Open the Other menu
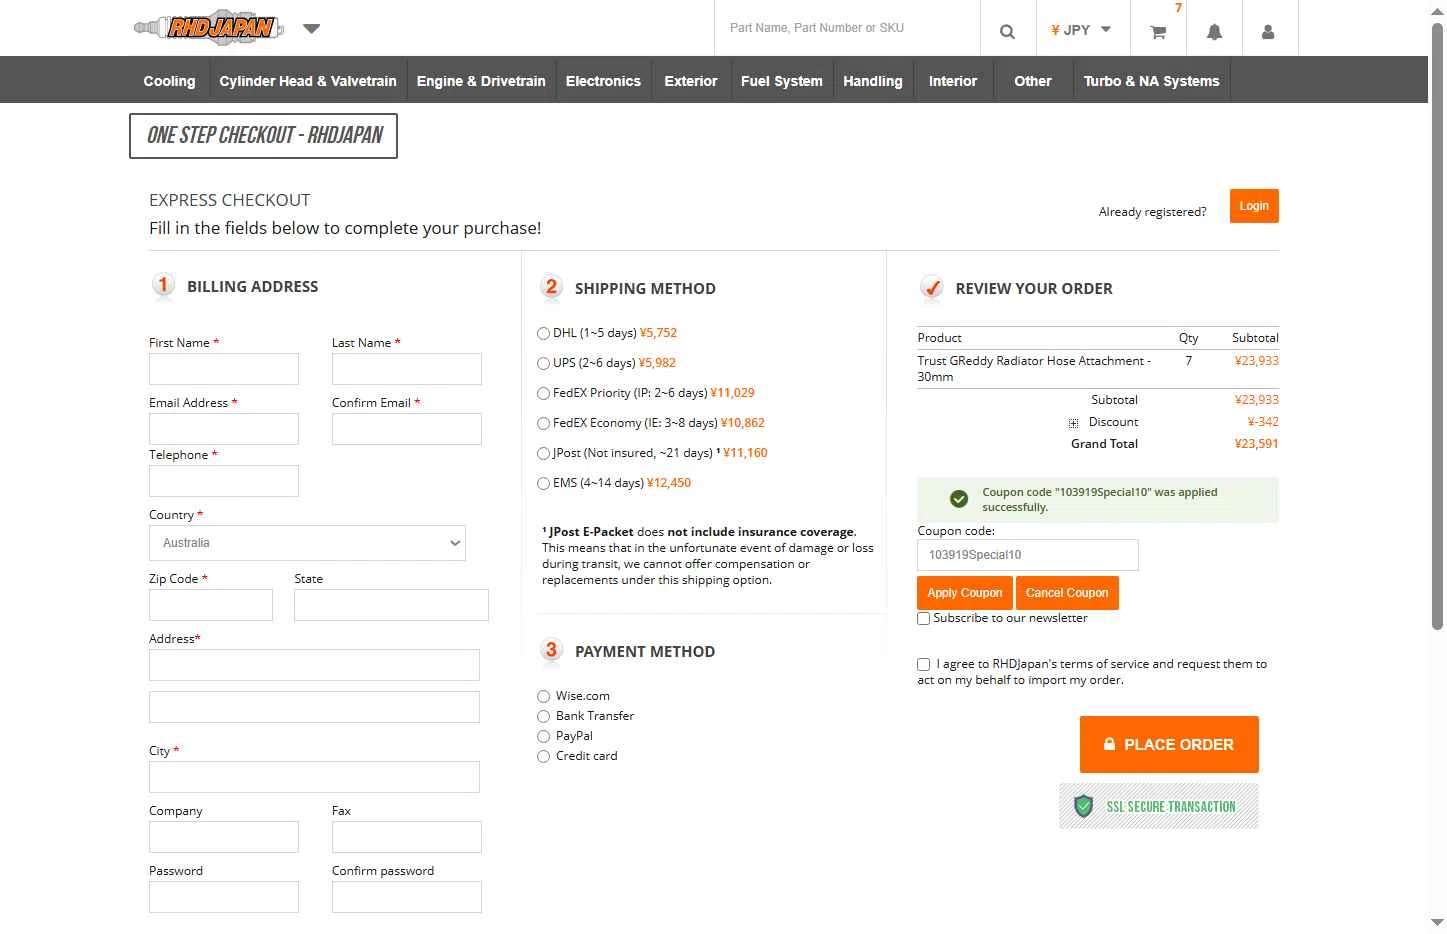The image size is (1447, 934). click(1033, 81)
